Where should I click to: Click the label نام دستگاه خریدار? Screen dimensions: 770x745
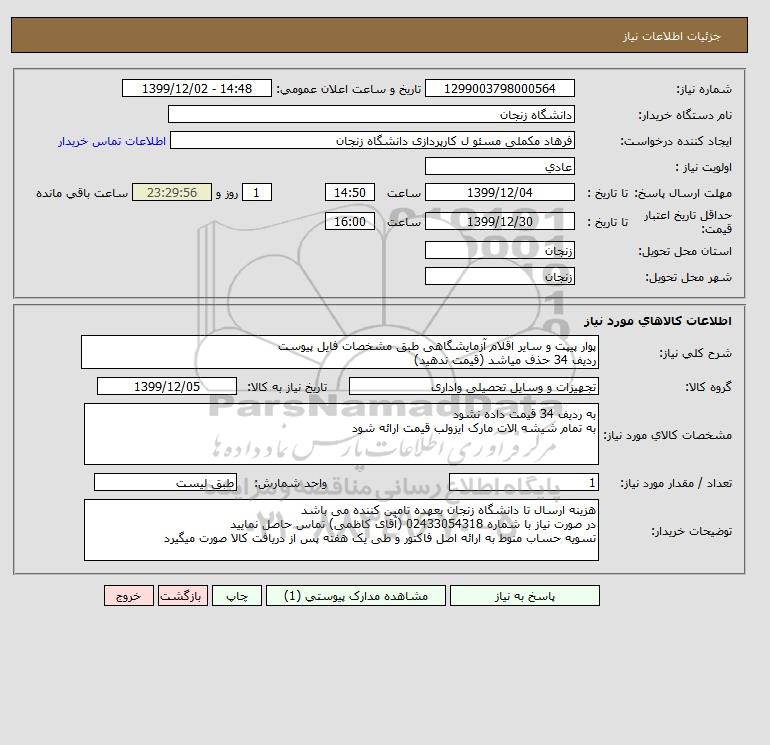(x=685, y=115)
